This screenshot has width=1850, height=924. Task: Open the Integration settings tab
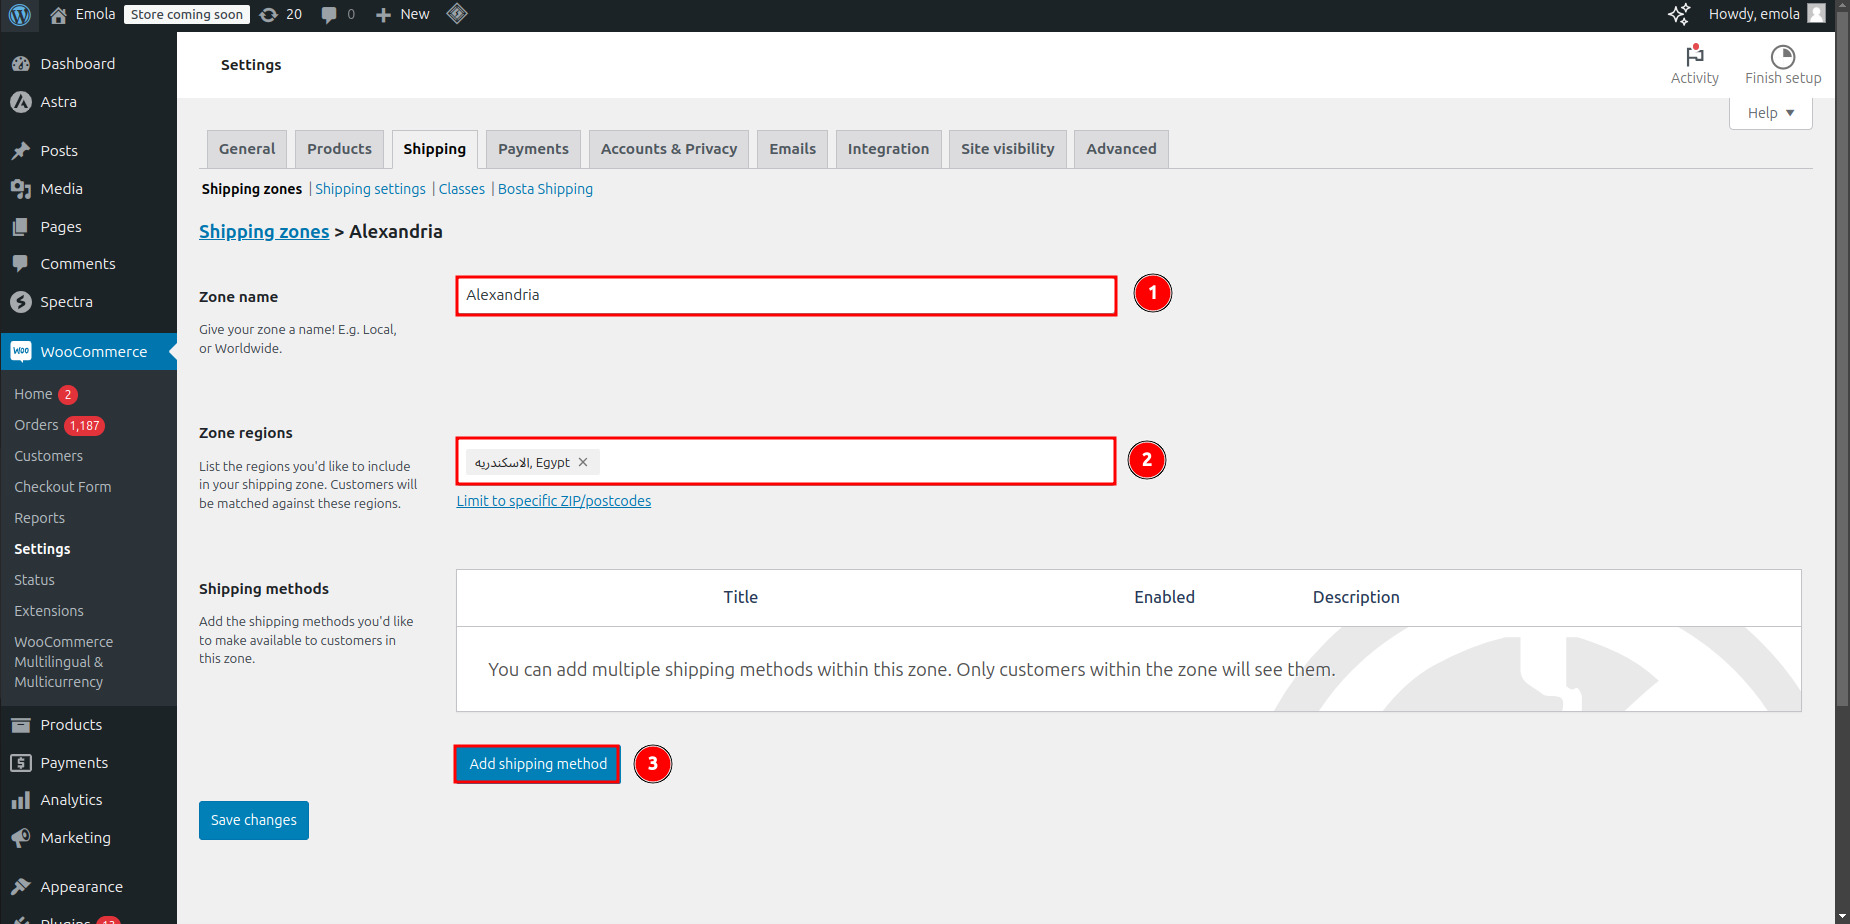point(888,149)
